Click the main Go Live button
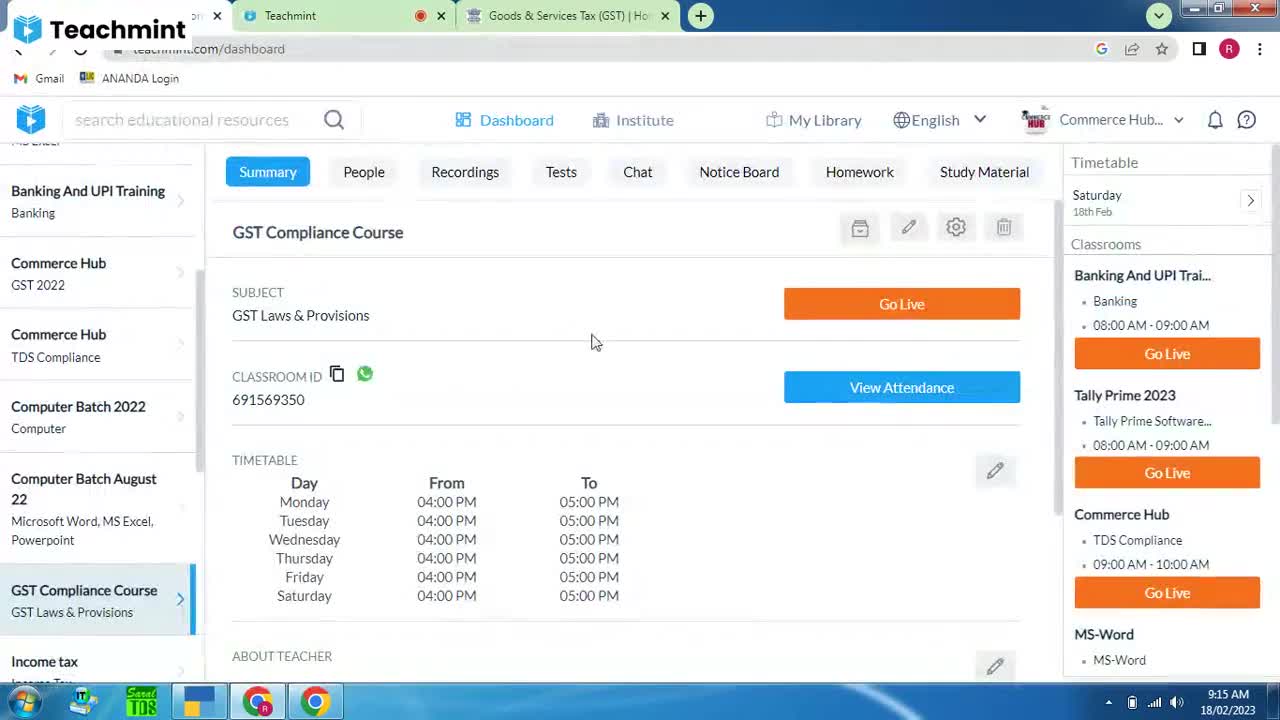Viewport: 1280px width, 720px height. click(902, 304)
